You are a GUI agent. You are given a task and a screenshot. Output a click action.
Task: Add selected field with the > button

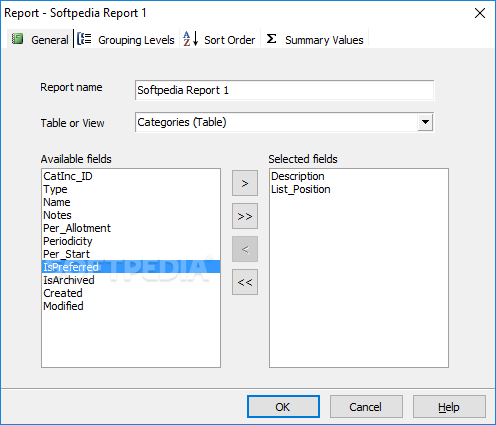(x=245, y=183)
